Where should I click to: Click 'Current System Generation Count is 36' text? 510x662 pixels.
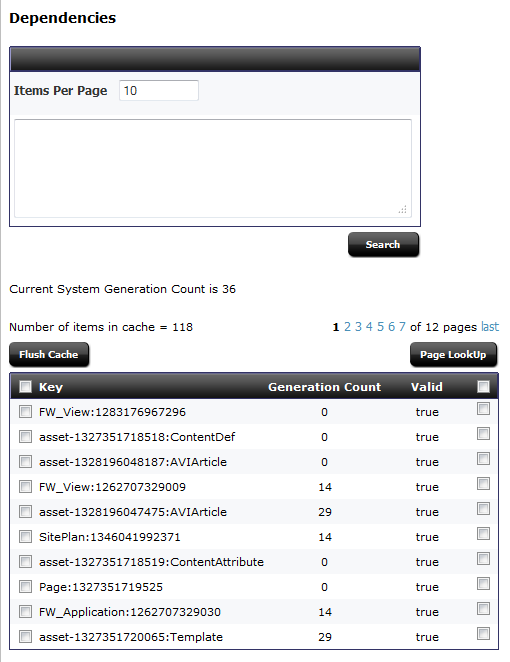click(x=122, y=289)
